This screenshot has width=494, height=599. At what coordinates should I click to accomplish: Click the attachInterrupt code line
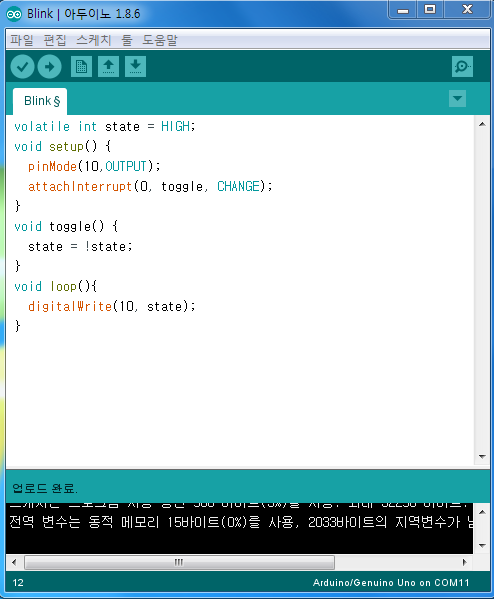click(150, 186)
